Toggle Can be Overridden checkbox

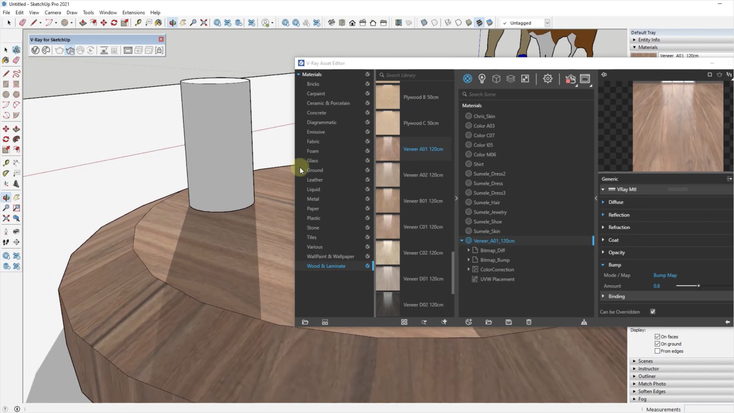(653, 311)
